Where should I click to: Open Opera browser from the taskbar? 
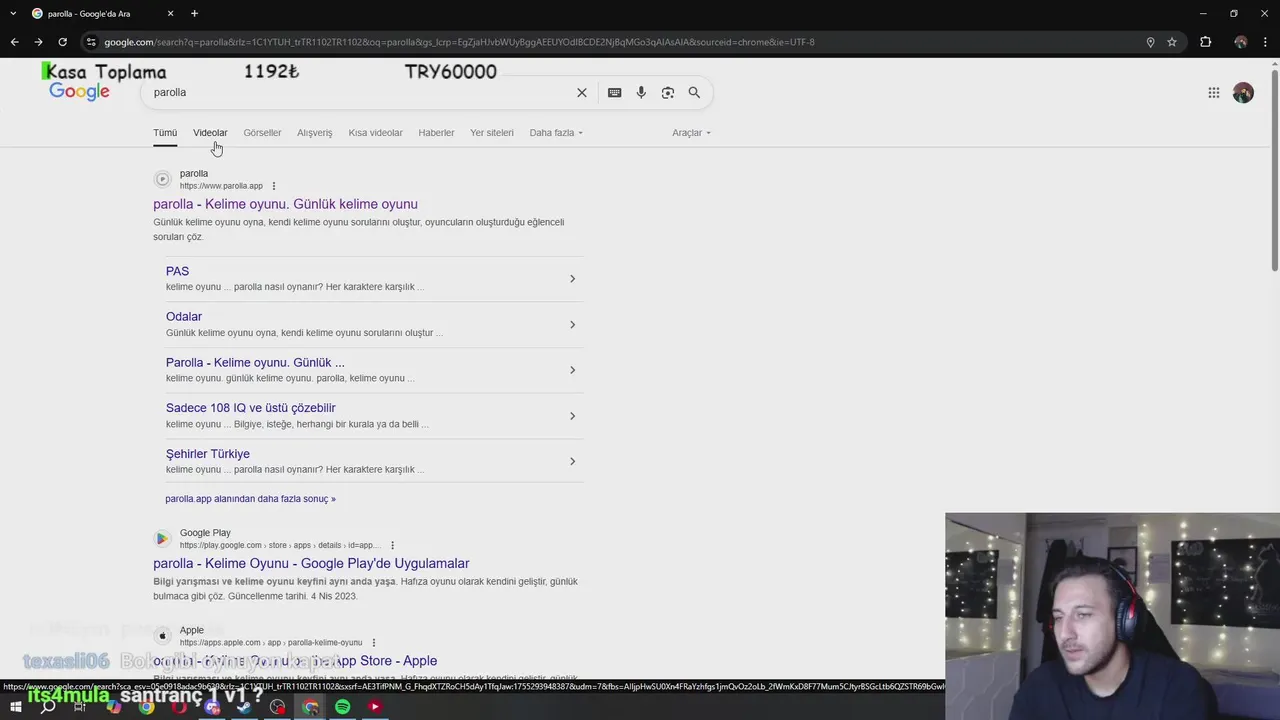tap(179, 707)
